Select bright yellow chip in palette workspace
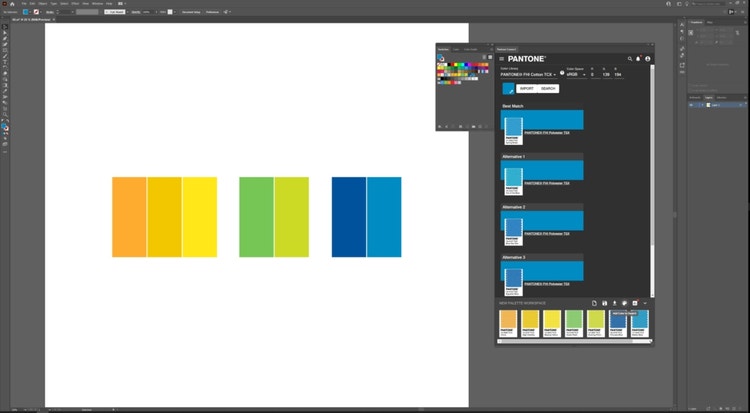Screen dimensions: 750x413 coord(552,324)
